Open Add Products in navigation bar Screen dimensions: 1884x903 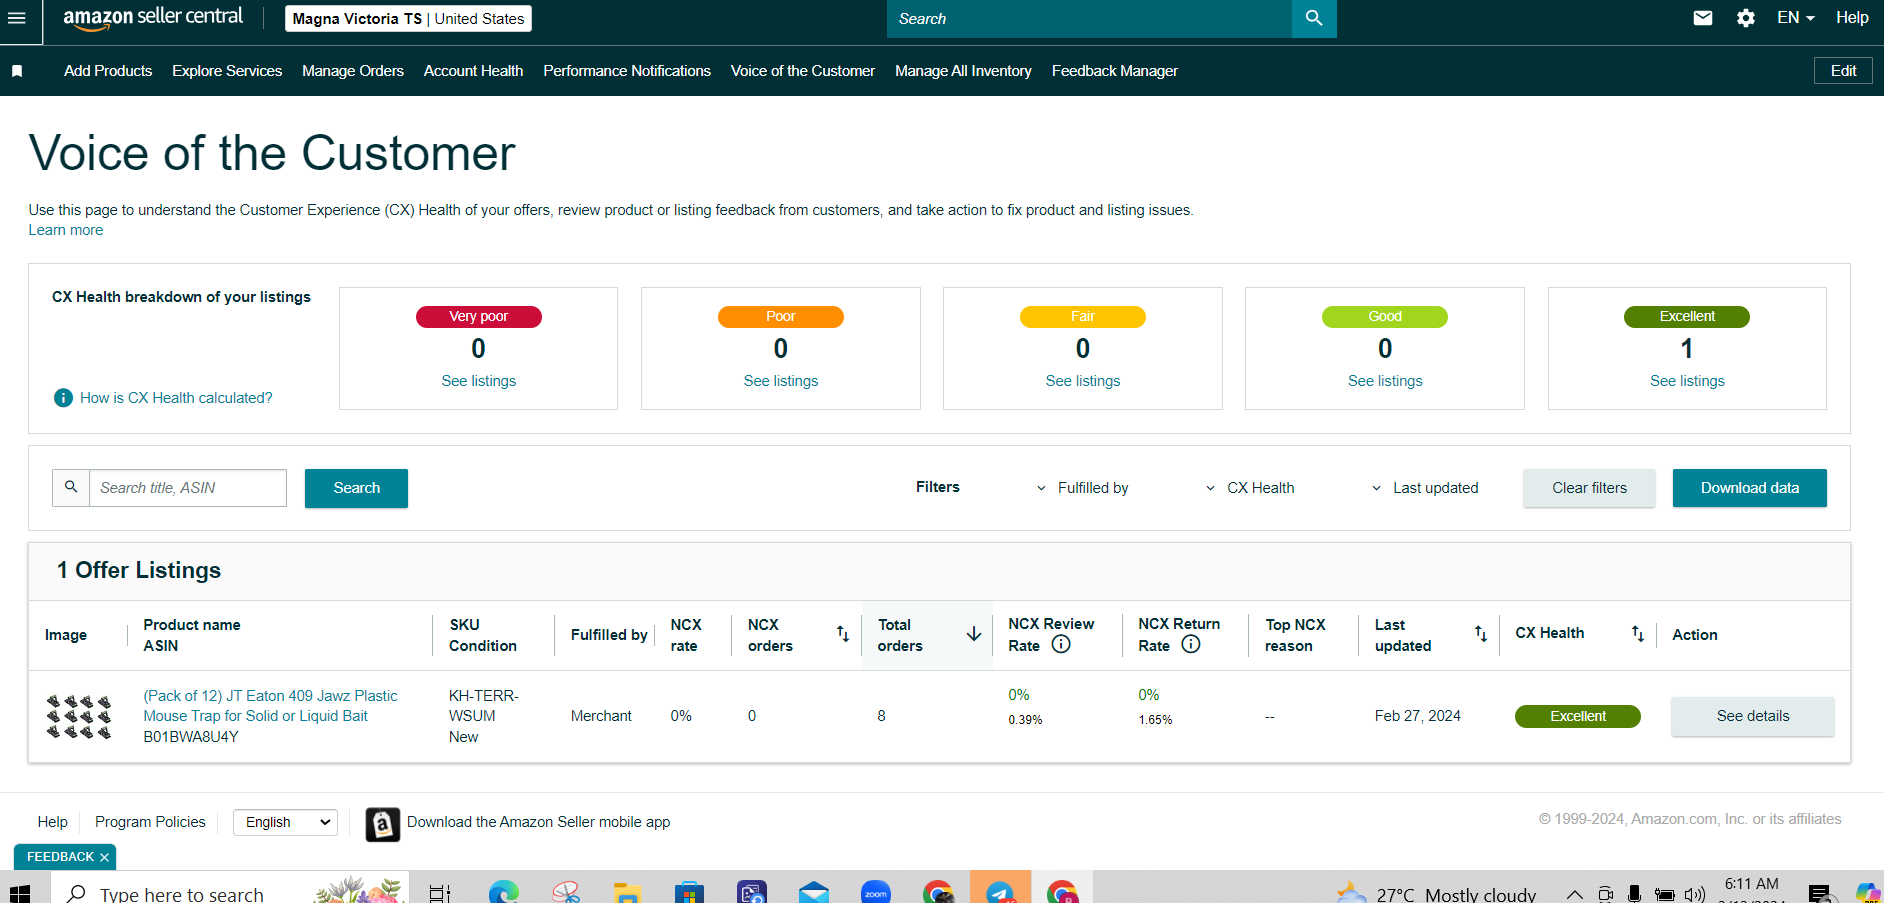[x=108, y=71]
